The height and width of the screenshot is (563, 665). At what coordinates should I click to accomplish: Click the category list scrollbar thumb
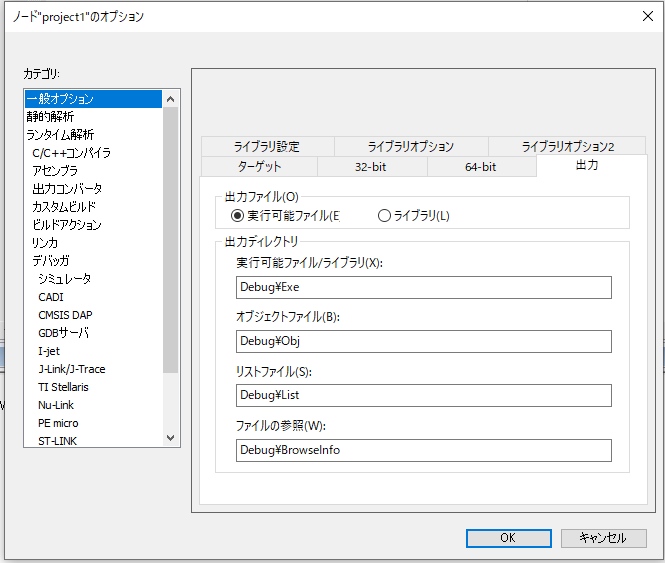click(170, 240)
